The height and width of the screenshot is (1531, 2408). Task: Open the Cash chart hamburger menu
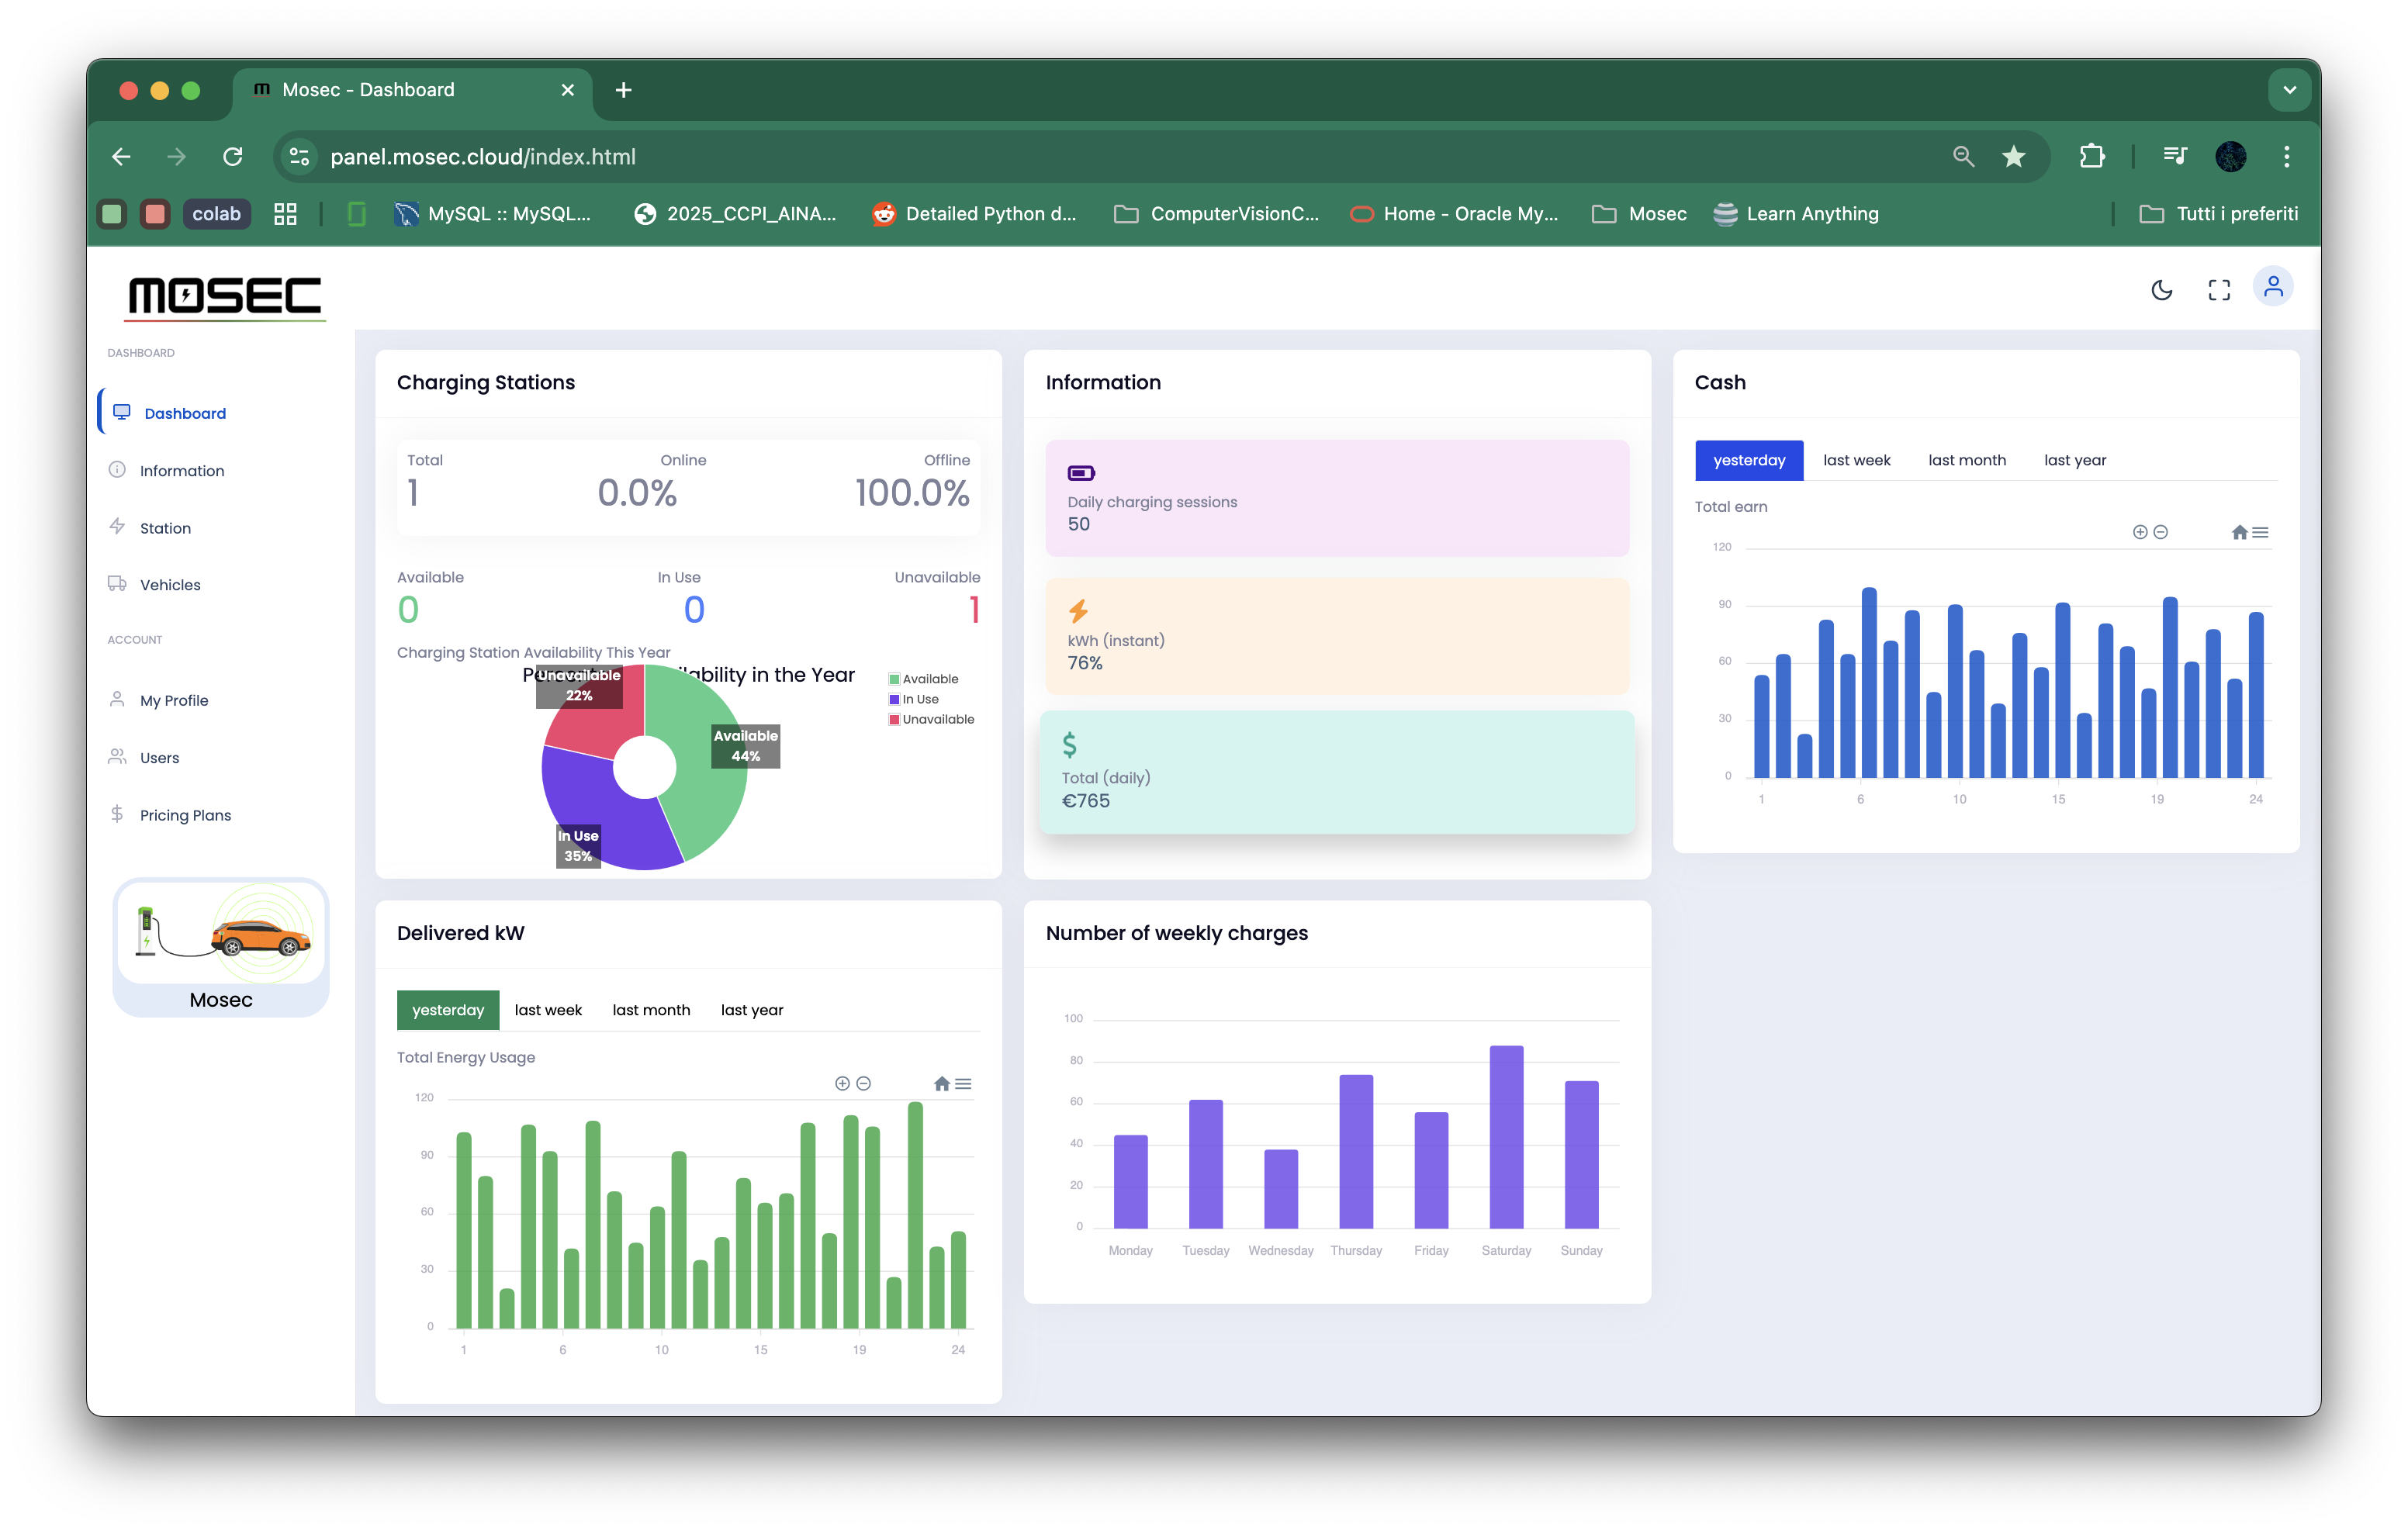point(2261,532)
